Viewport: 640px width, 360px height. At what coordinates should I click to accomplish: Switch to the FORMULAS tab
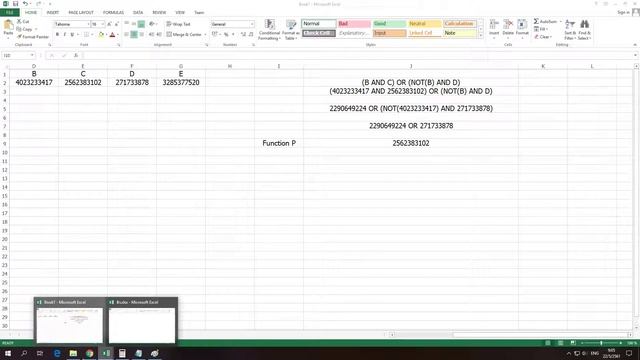113,13
